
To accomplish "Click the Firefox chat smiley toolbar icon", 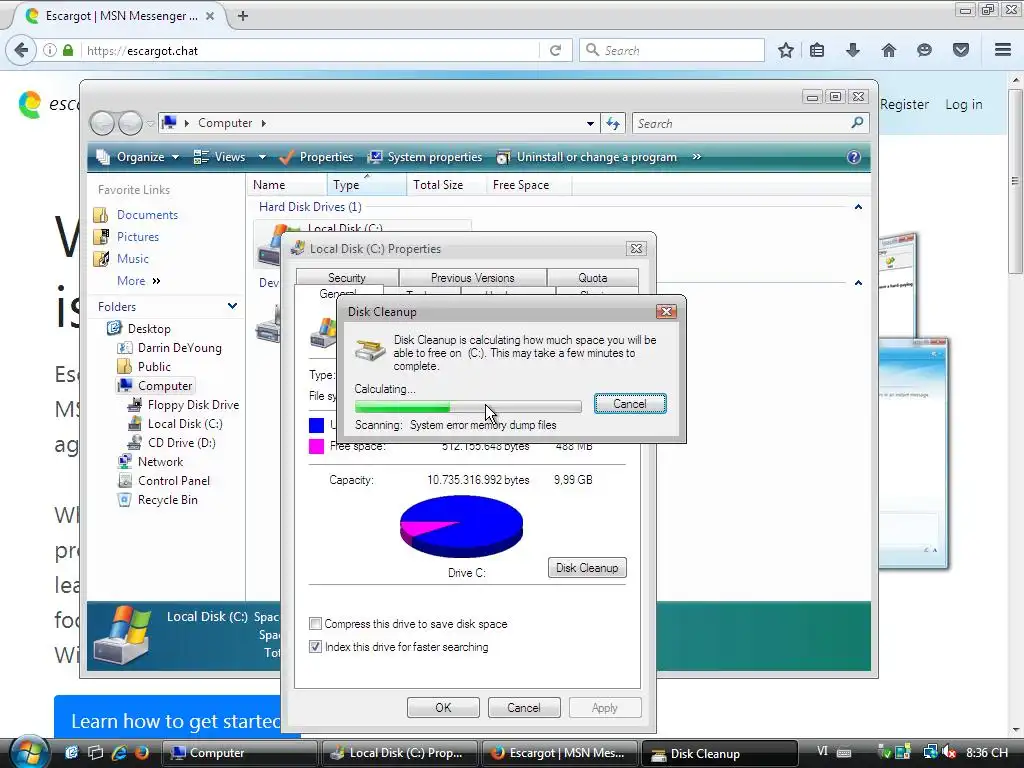I will [x=924, y=50].
